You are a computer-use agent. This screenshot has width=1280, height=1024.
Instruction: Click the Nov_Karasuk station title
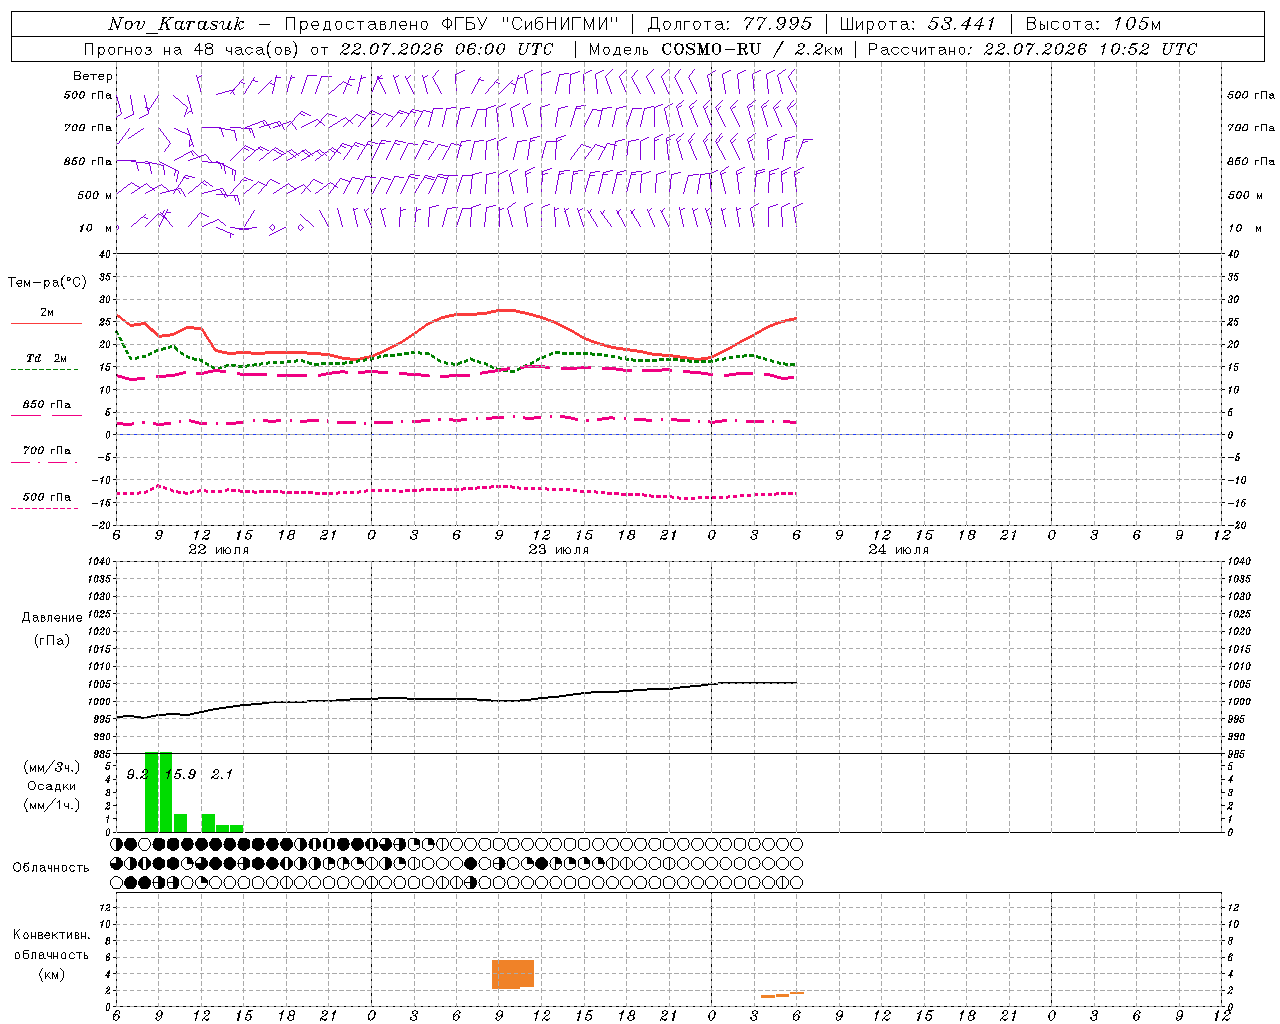click(175, 24)
